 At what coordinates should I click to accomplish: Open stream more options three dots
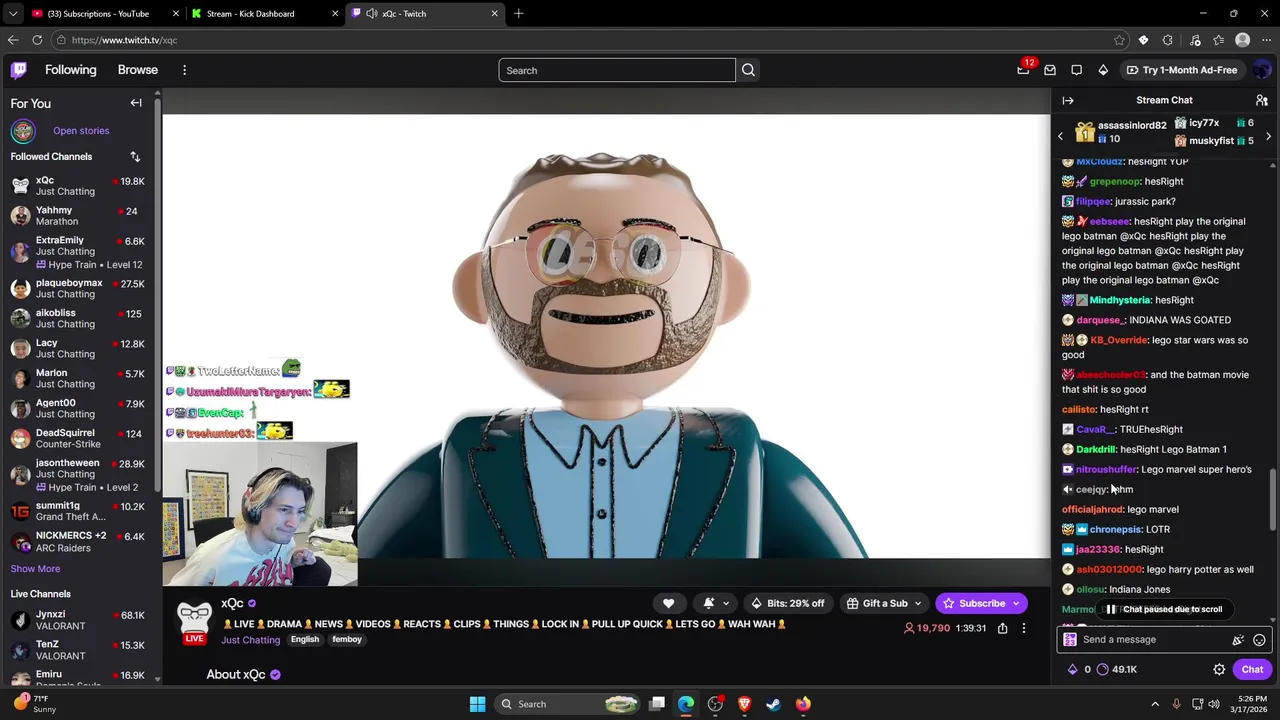tap(1023, 628)
